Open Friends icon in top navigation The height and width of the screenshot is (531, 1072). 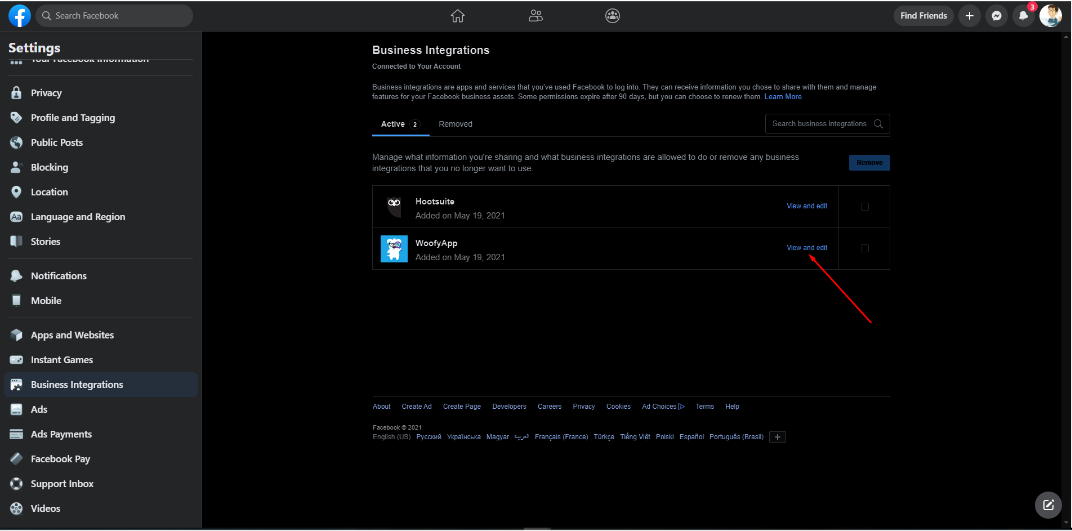536,16
